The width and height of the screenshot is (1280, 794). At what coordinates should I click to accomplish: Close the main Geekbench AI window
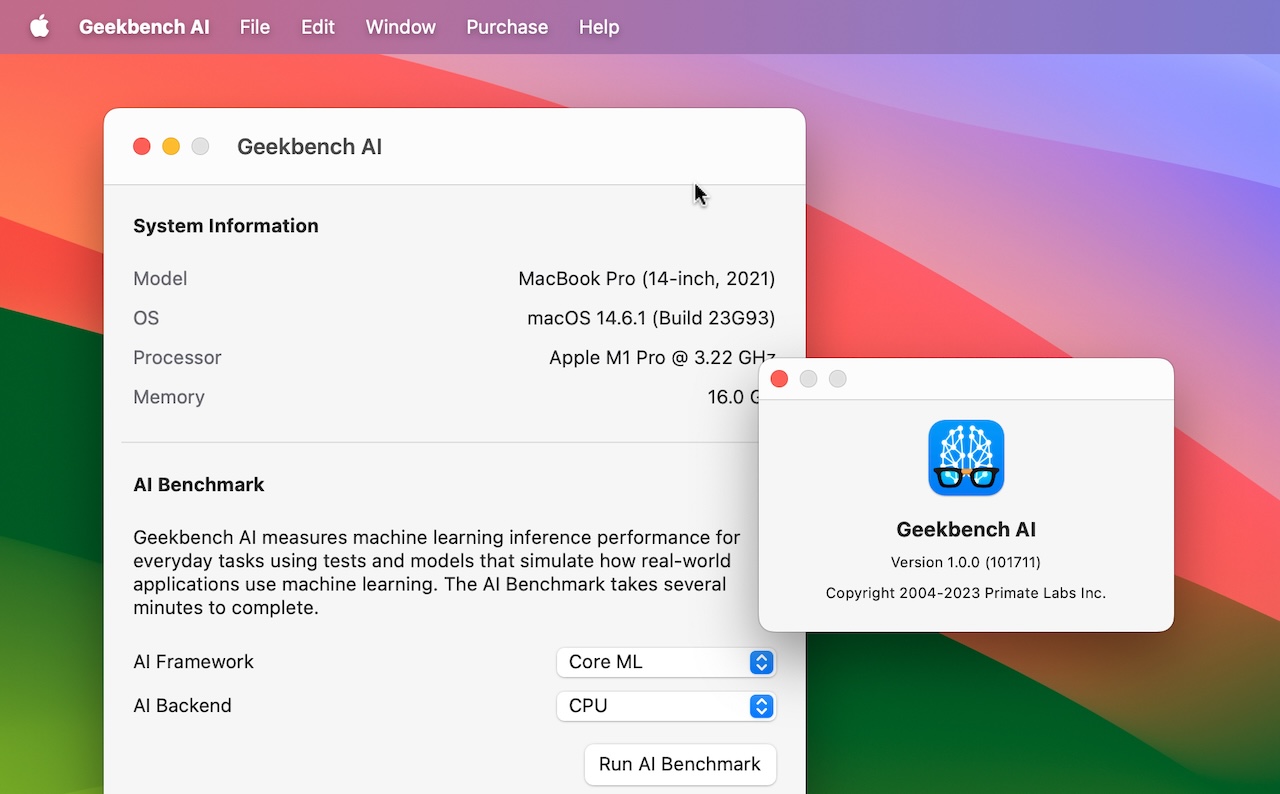142,146
